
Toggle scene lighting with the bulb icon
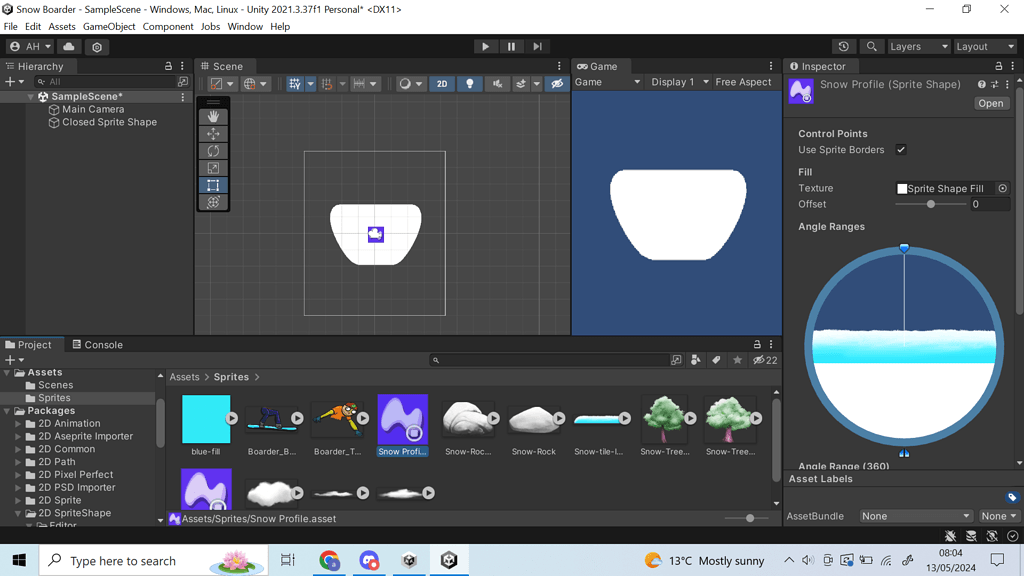coord(469,84)
